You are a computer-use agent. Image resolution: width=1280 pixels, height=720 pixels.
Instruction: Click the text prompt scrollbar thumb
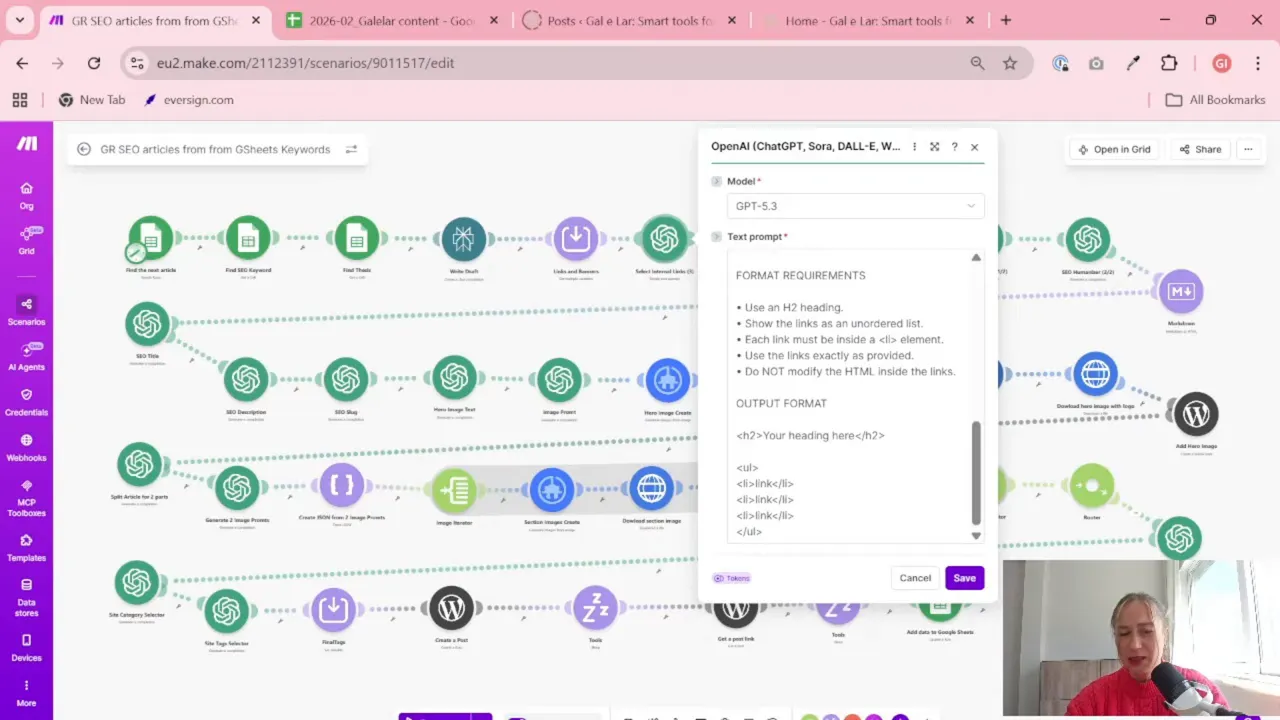tap(976, 472)
